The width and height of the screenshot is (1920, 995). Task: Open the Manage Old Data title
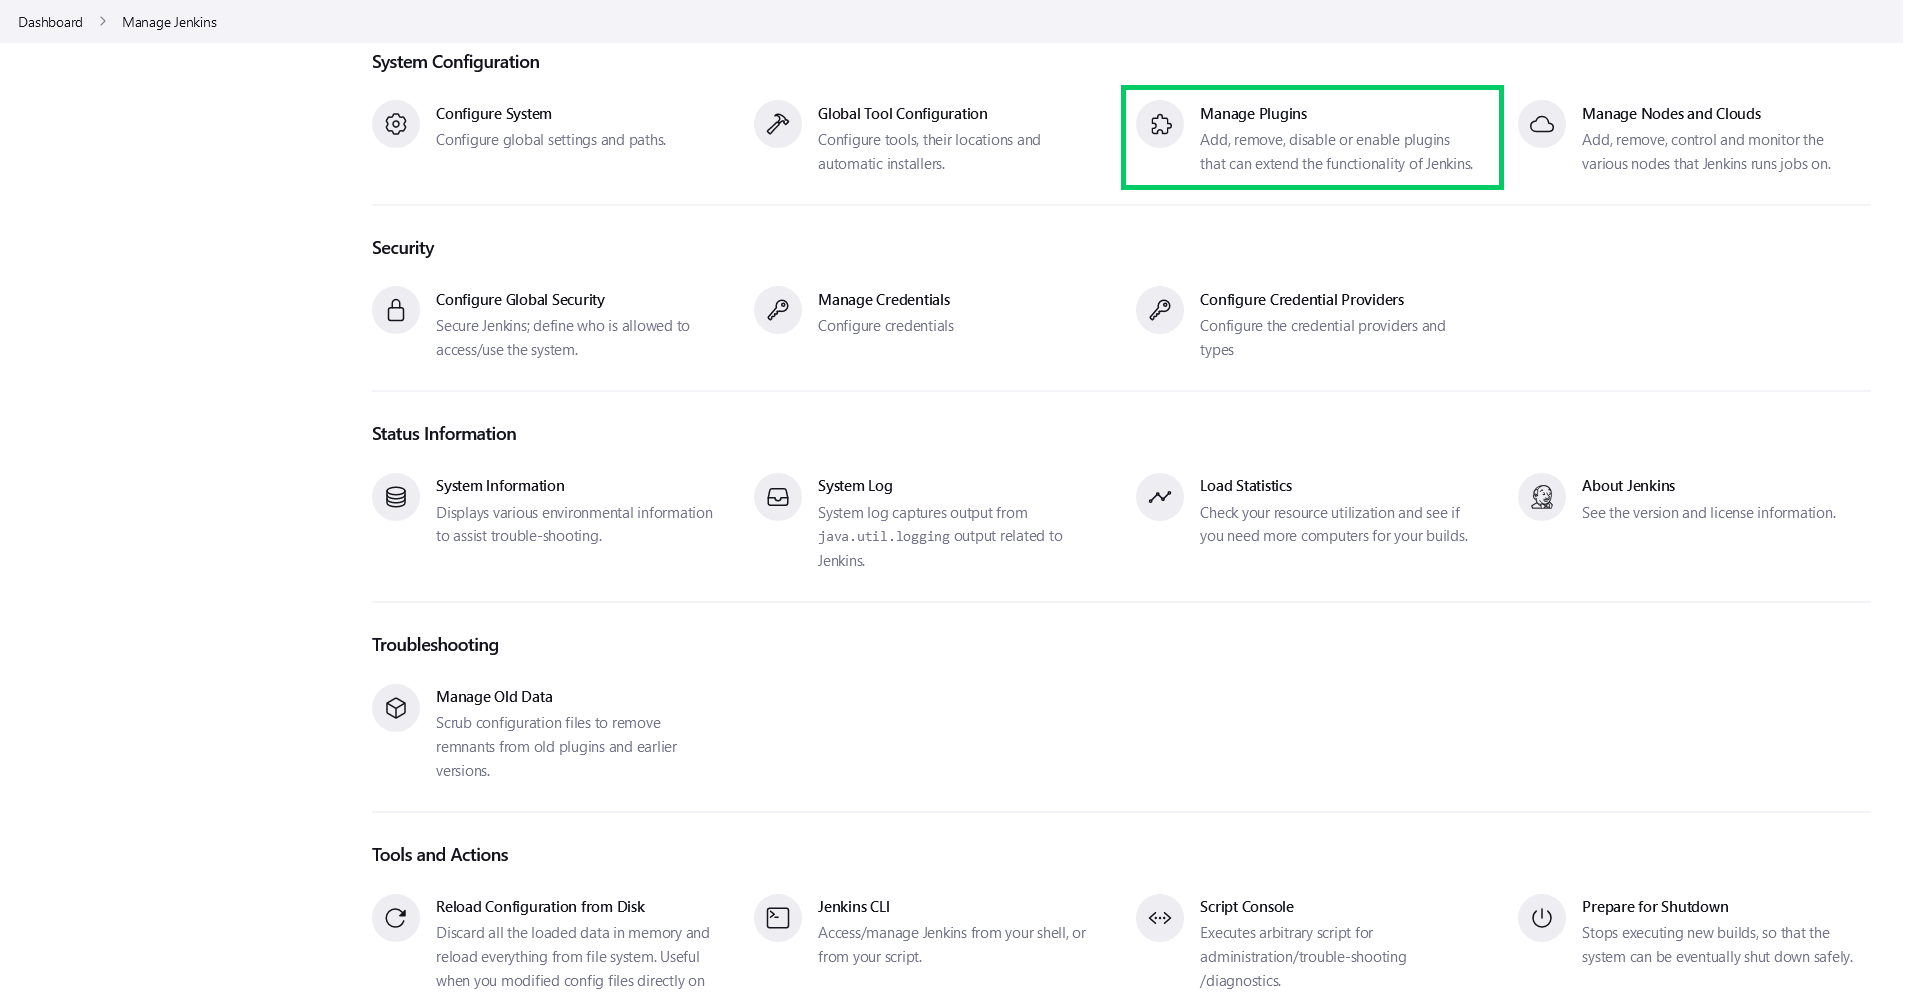(x=494, y=697)
